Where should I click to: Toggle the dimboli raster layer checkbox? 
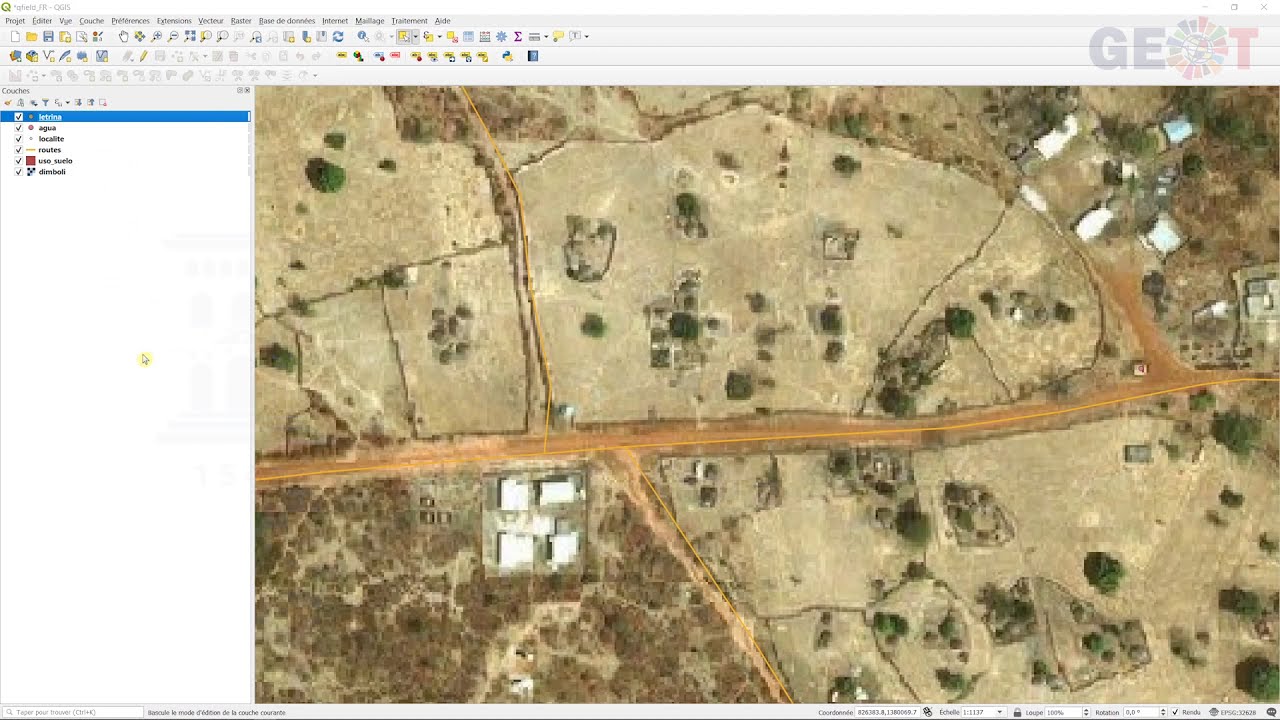point(19,172)
